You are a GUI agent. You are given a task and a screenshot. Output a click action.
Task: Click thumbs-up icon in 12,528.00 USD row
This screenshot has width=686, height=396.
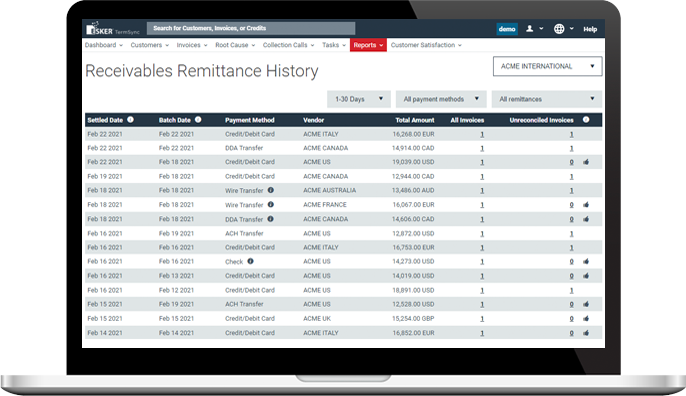[x=586, y=304]
